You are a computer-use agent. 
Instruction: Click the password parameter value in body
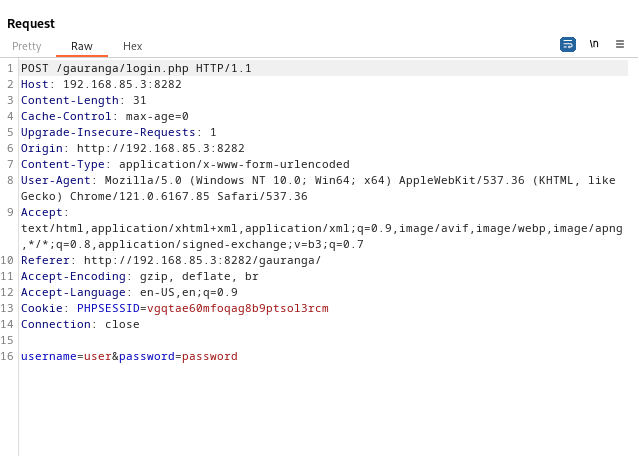point(209,356)
